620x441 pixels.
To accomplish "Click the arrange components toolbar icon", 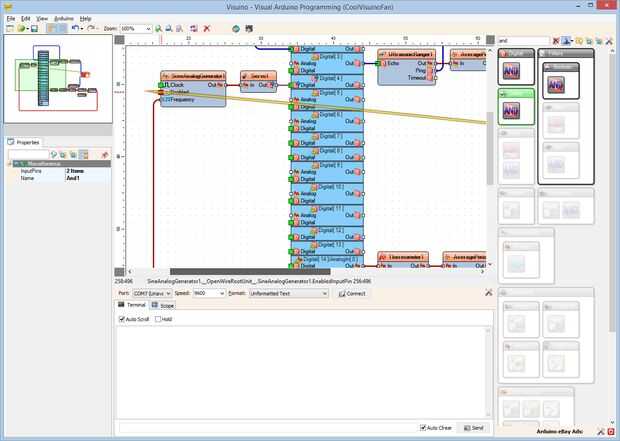I will 194,28.
